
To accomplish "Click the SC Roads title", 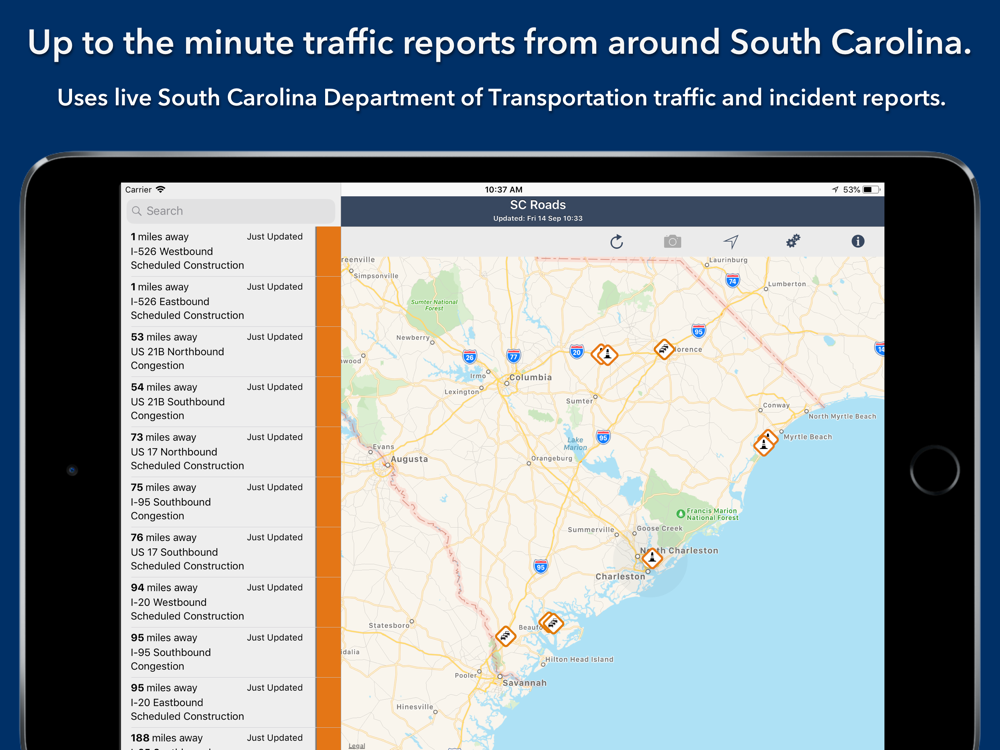I will 538,205.
